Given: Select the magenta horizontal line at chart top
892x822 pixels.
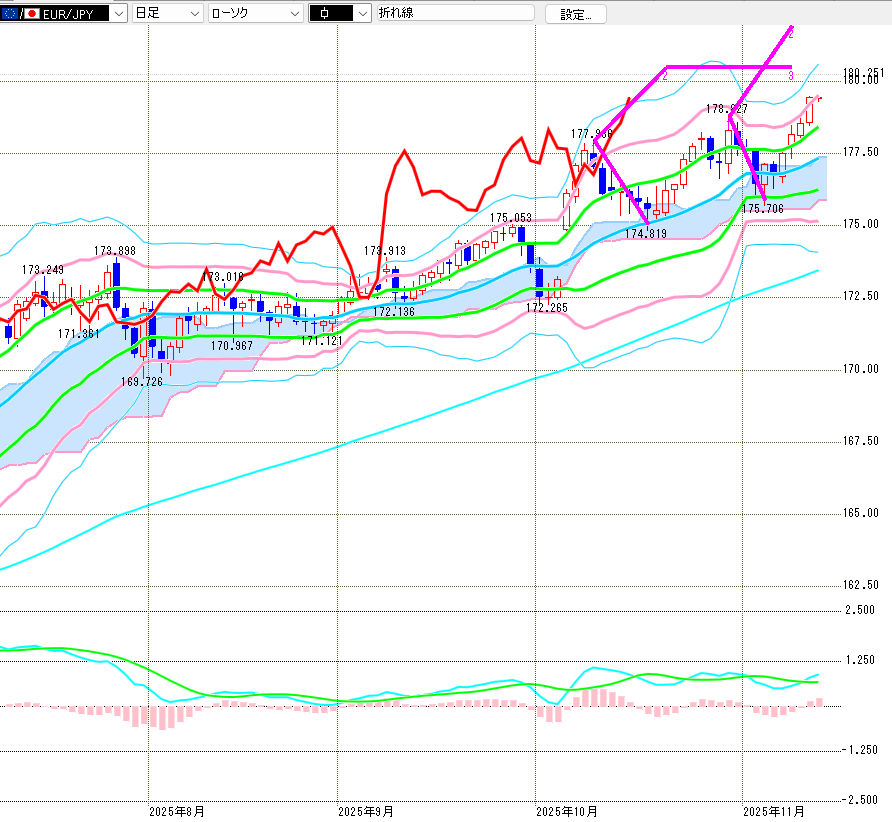Looking at the screenshot, I should coord(728,67).
